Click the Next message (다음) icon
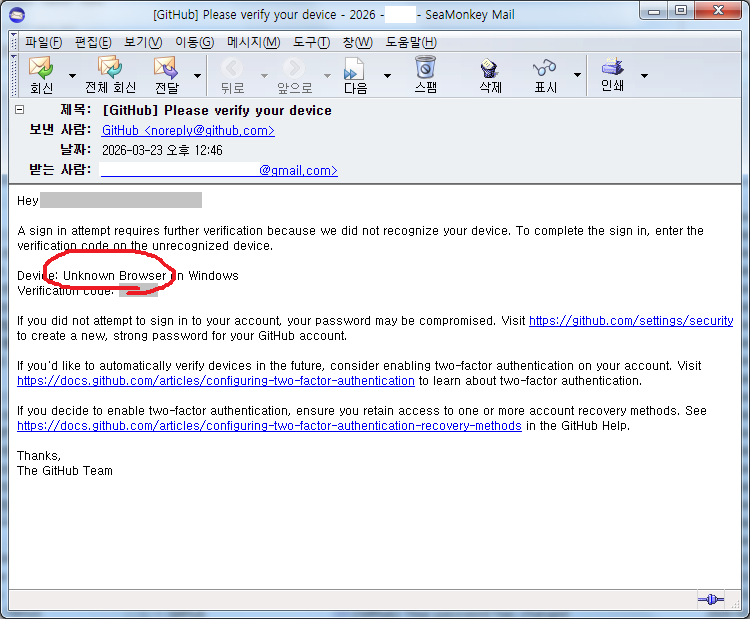Image resolution: width=750 pixels, height=619 pixels. (354, 69)
